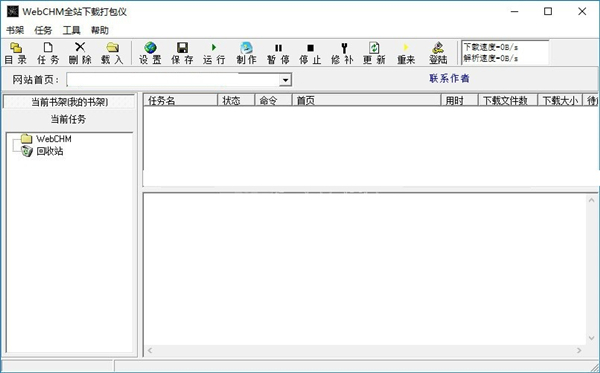Expand the 网站首页 URL dropdown arrow
Image resolution: width=600 pixels, height=373 pixels.
[x=285, y=80]
